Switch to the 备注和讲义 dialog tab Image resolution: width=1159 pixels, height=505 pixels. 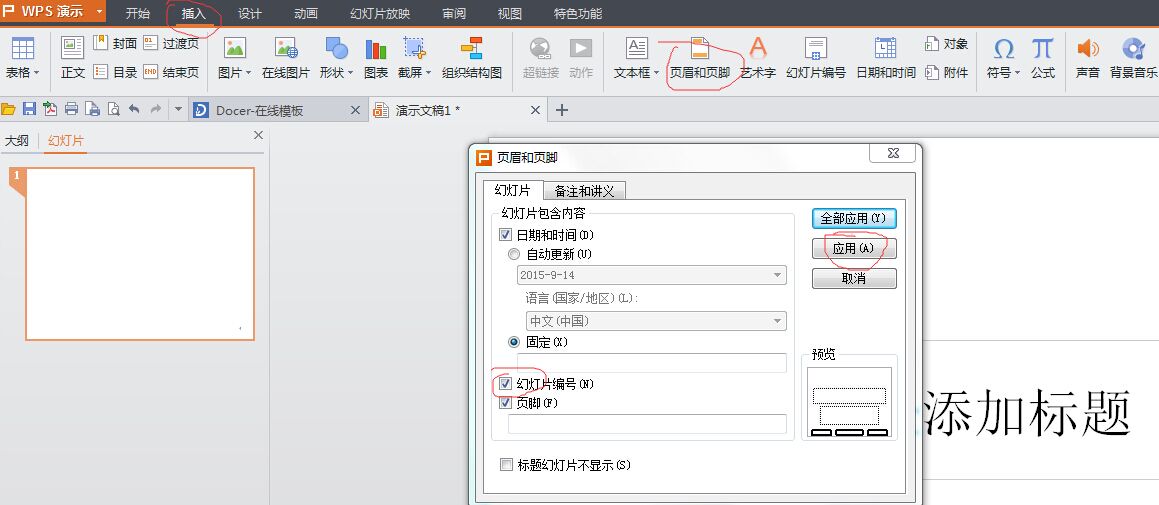point(584,191)
